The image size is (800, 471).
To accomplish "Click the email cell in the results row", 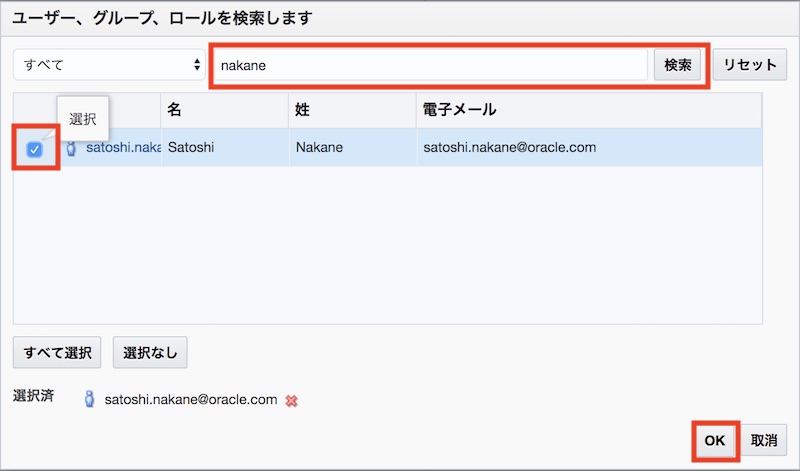I will (510, 148).
